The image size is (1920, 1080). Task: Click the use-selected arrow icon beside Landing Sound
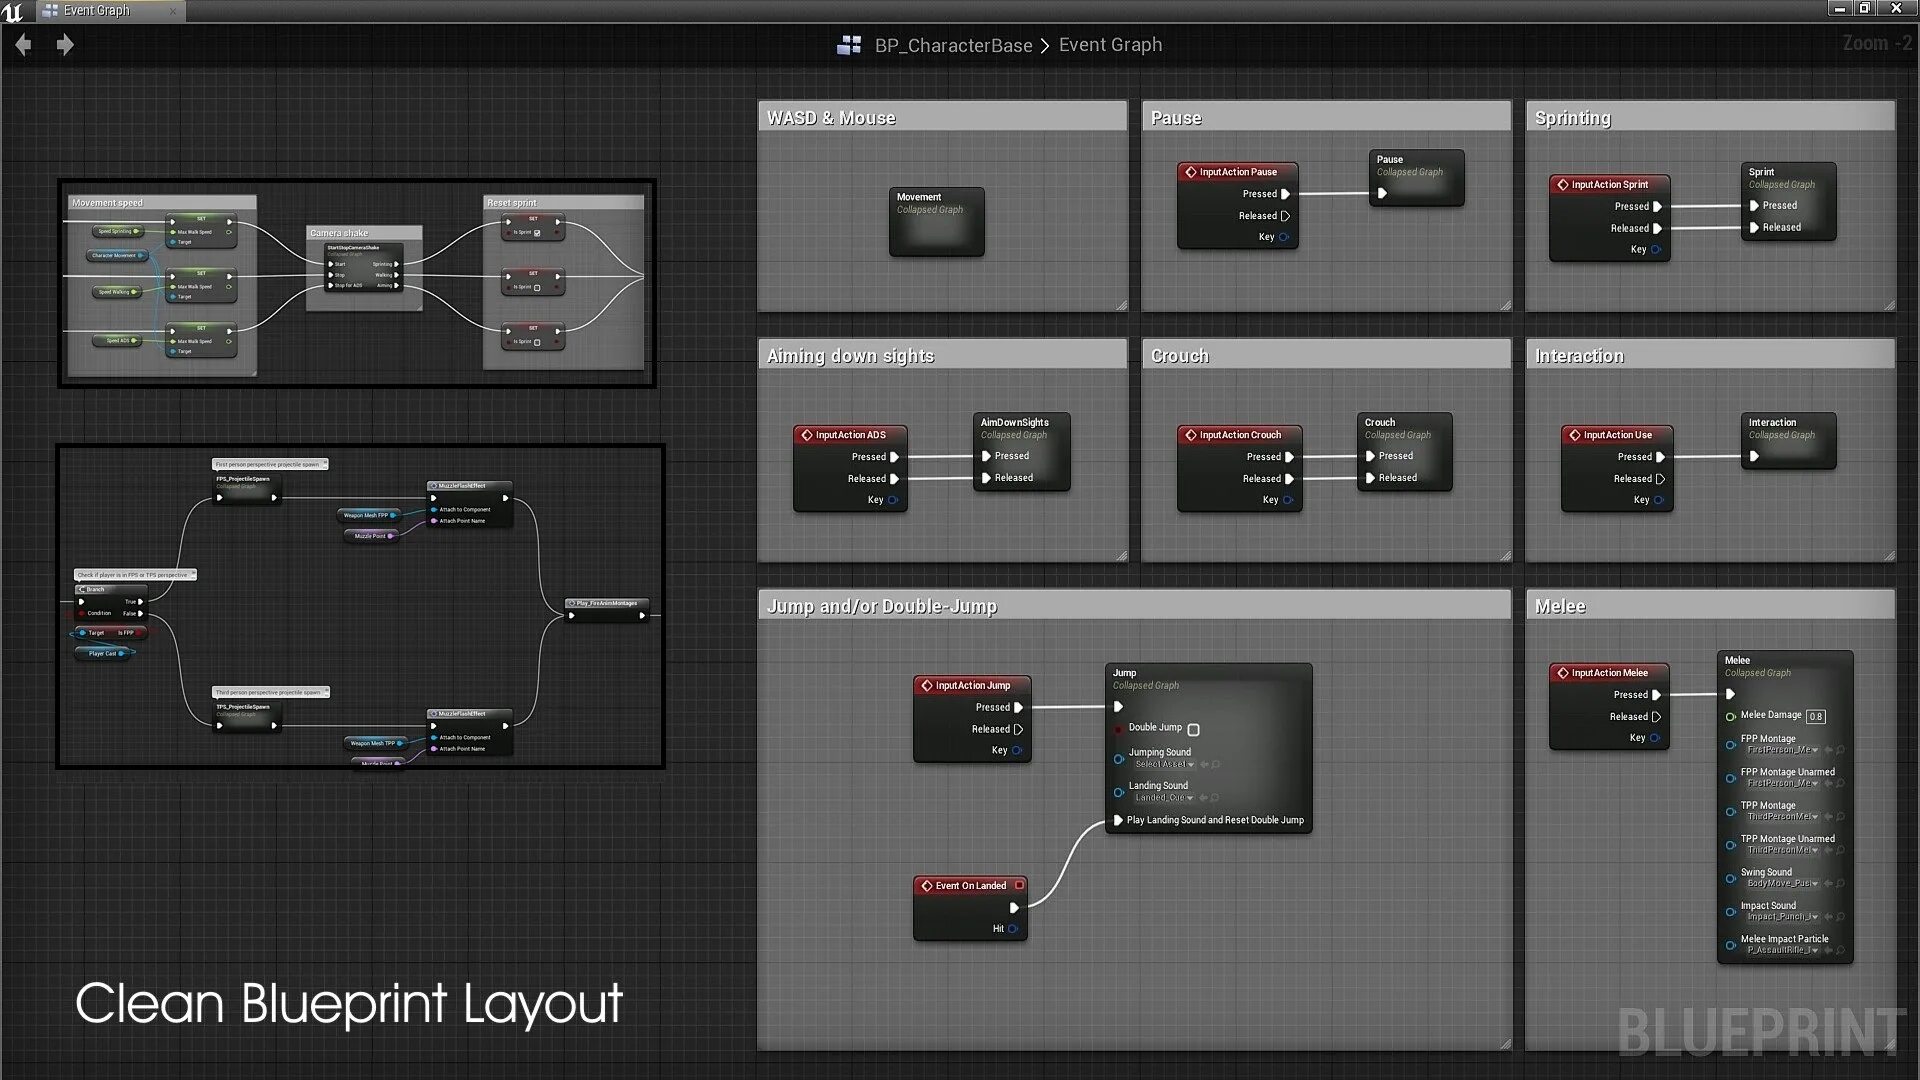click(x=1204, y=798)
